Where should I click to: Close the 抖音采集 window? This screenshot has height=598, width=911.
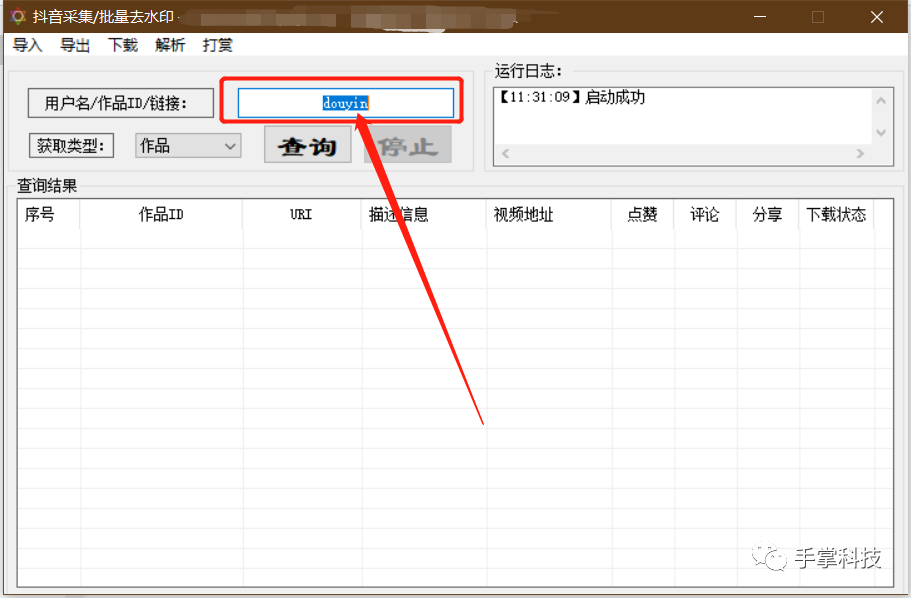pos(877,17)
